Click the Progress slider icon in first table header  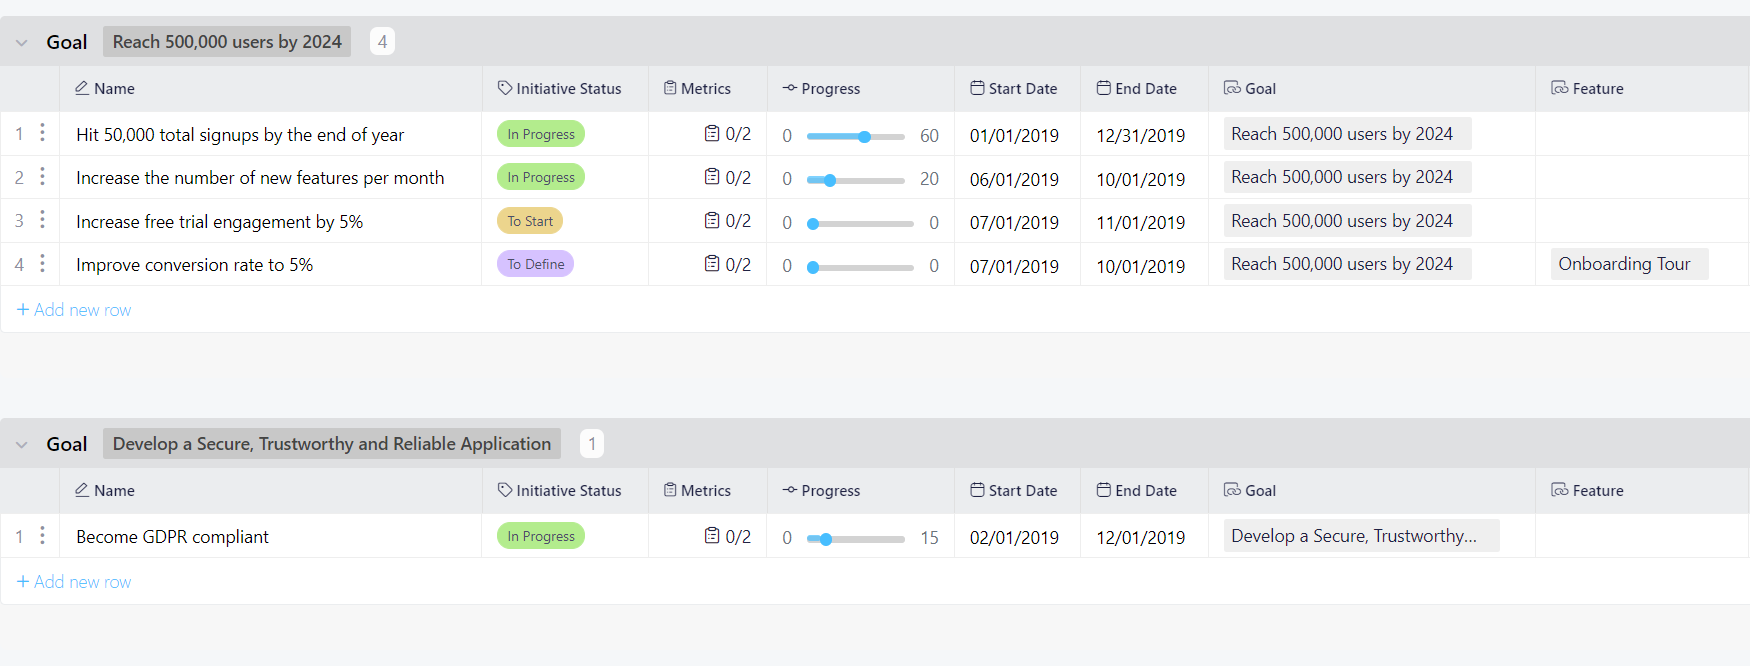pos(790,88)
